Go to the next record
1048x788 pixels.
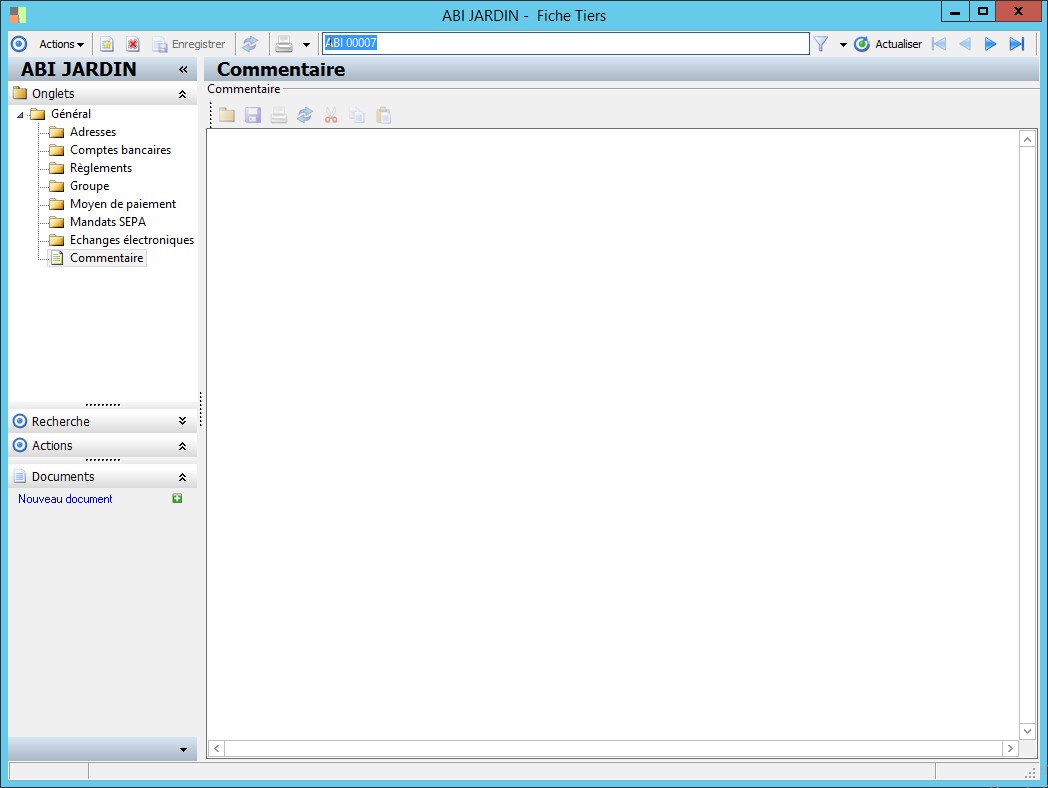click(x=991, y=44)
